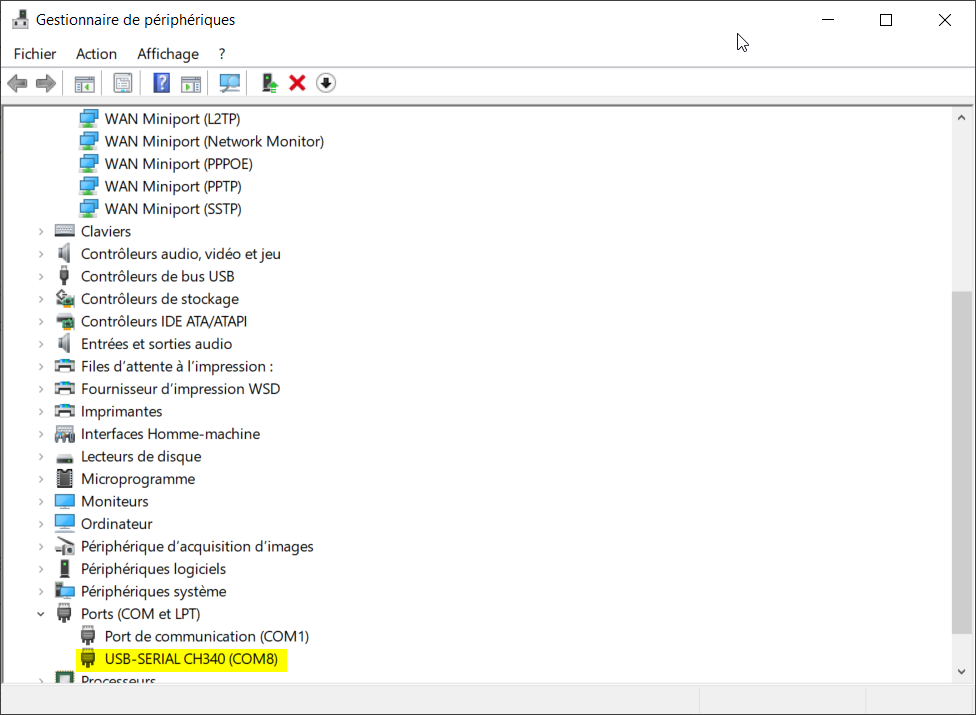Click the Ports (COM et LPT) connector icon

pos(64,614)
